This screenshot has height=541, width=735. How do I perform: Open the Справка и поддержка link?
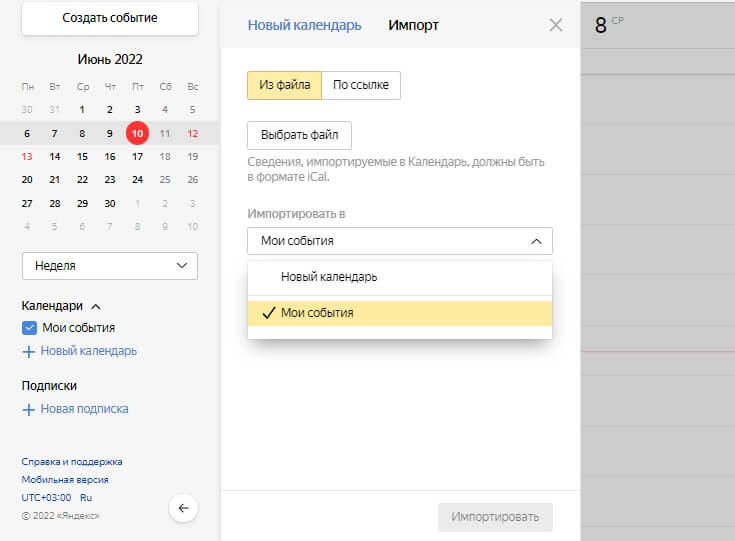pyautogui.click(x=72, y=462)
